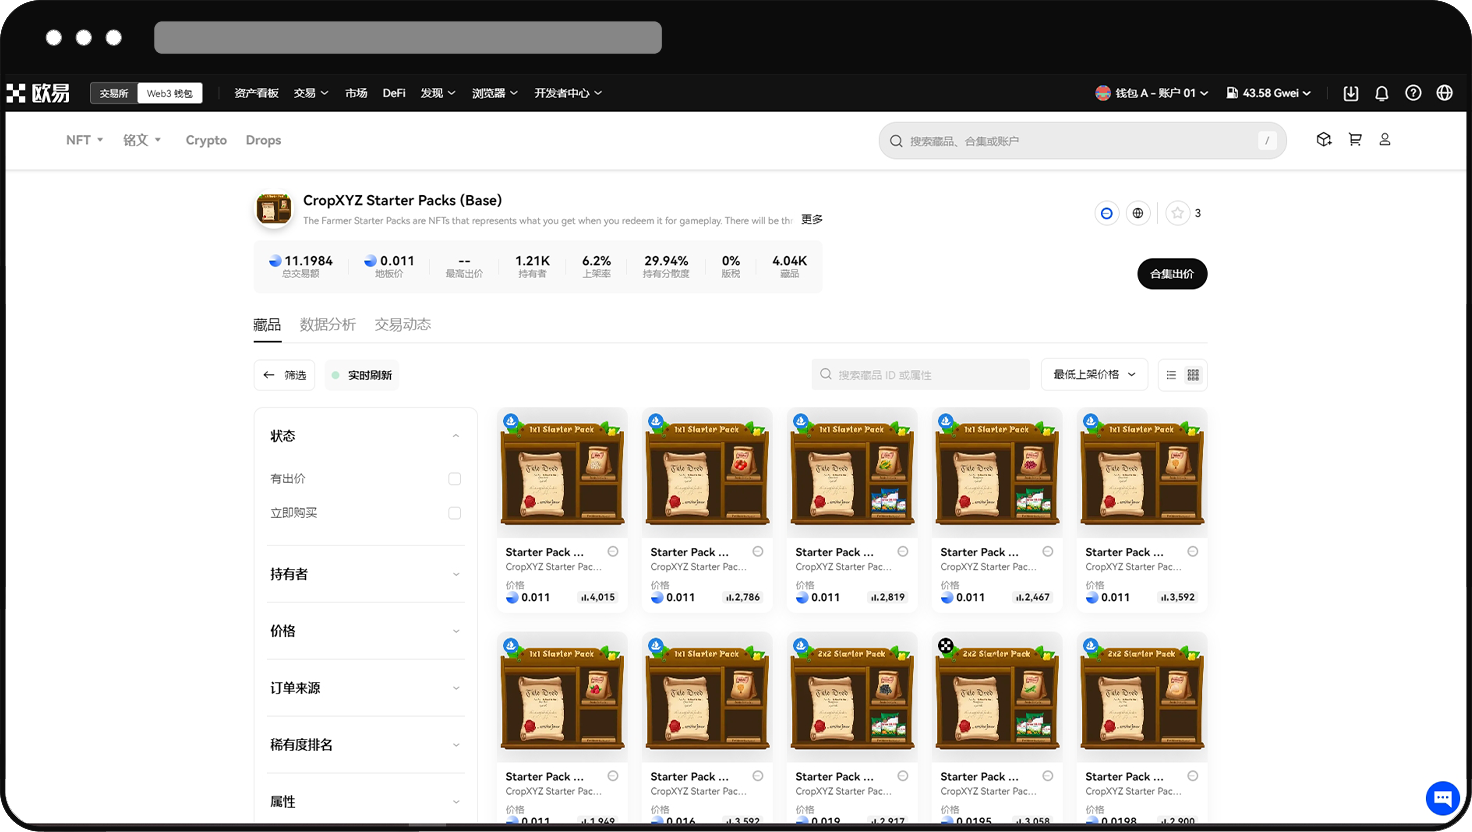Switch to grid view layout
1472x832 pixels.
tap(1193, 375)
